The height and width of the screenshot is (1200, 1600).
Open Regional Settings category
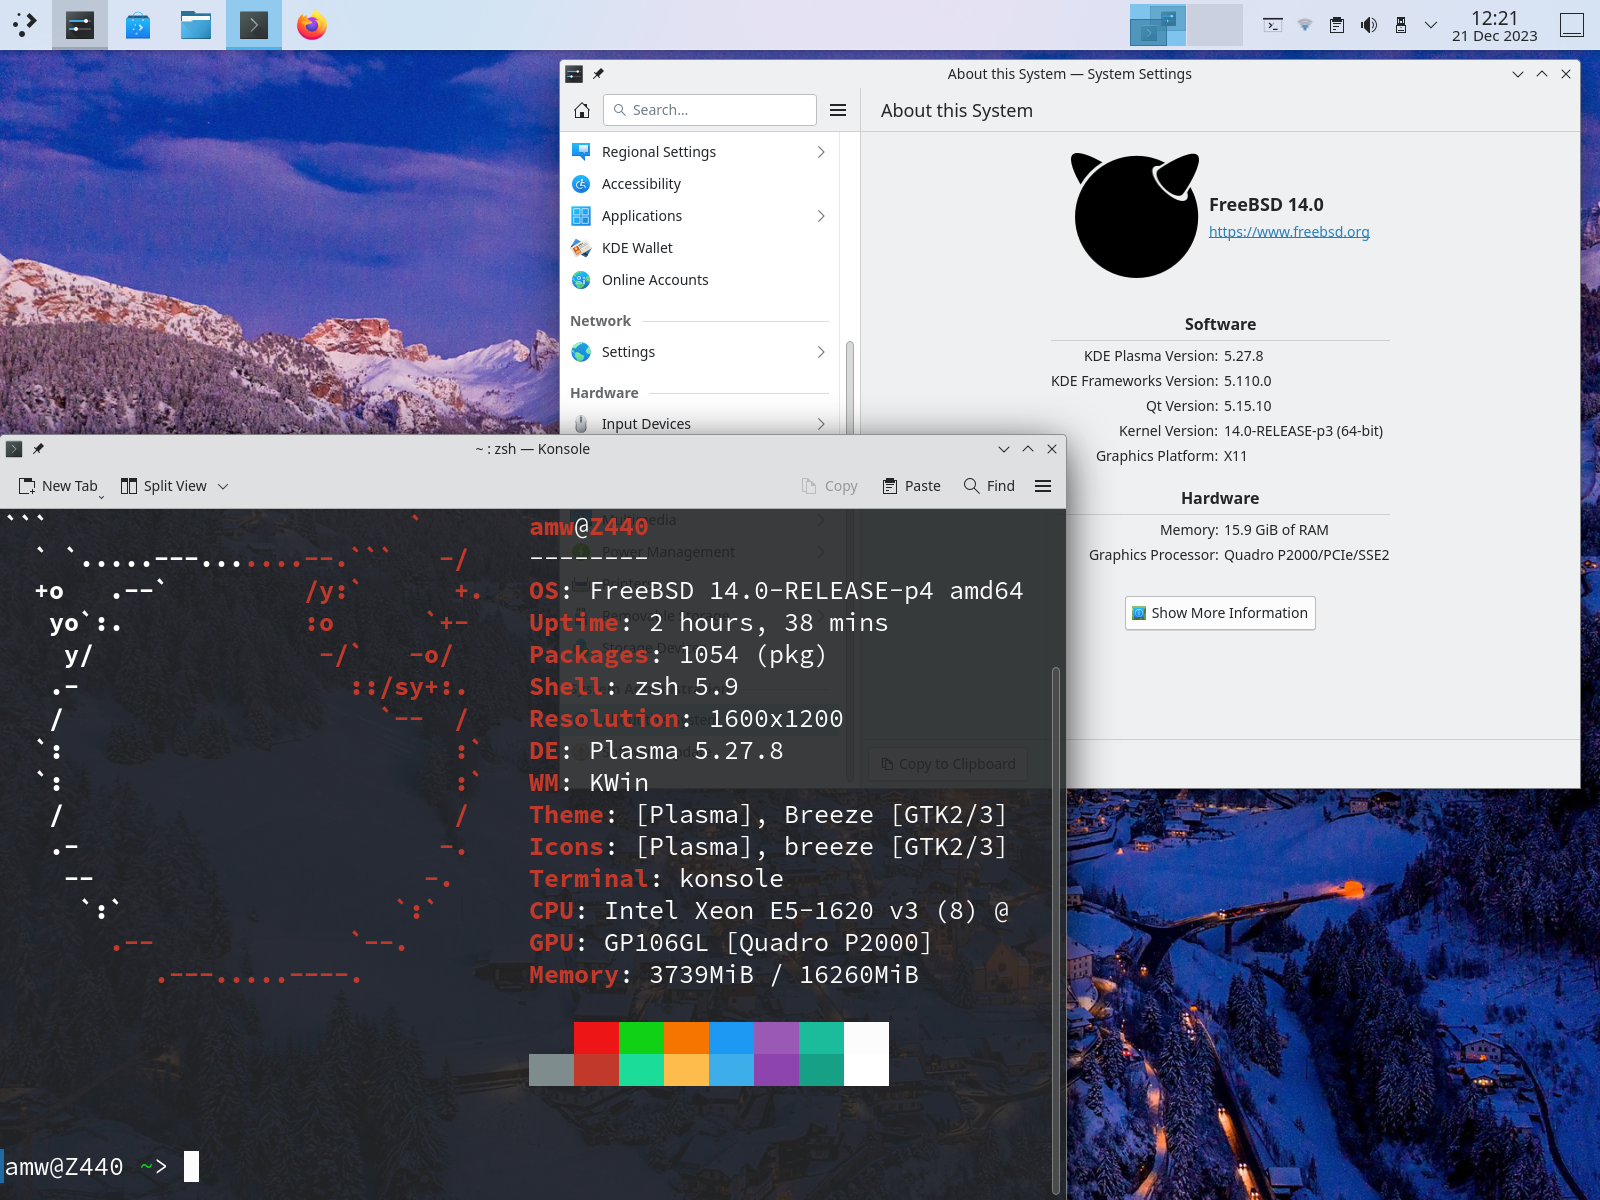(700, 152)
